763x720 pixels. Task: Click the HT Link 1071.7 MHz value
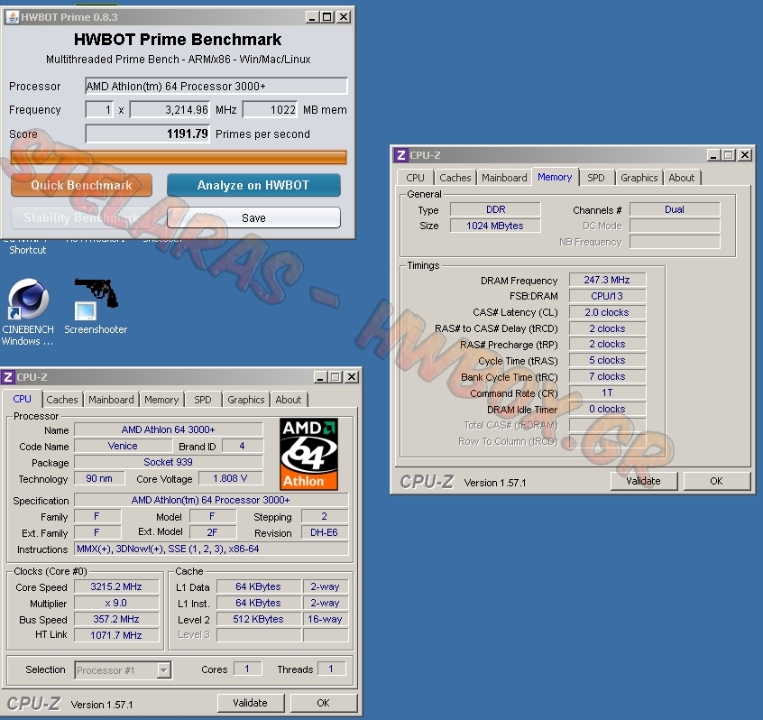coord(116,635)
